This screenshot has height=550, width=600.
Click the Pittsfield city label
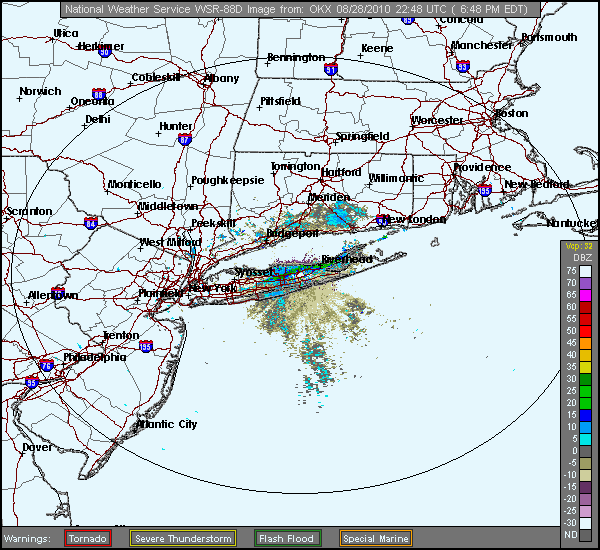(x=280, y=101)
